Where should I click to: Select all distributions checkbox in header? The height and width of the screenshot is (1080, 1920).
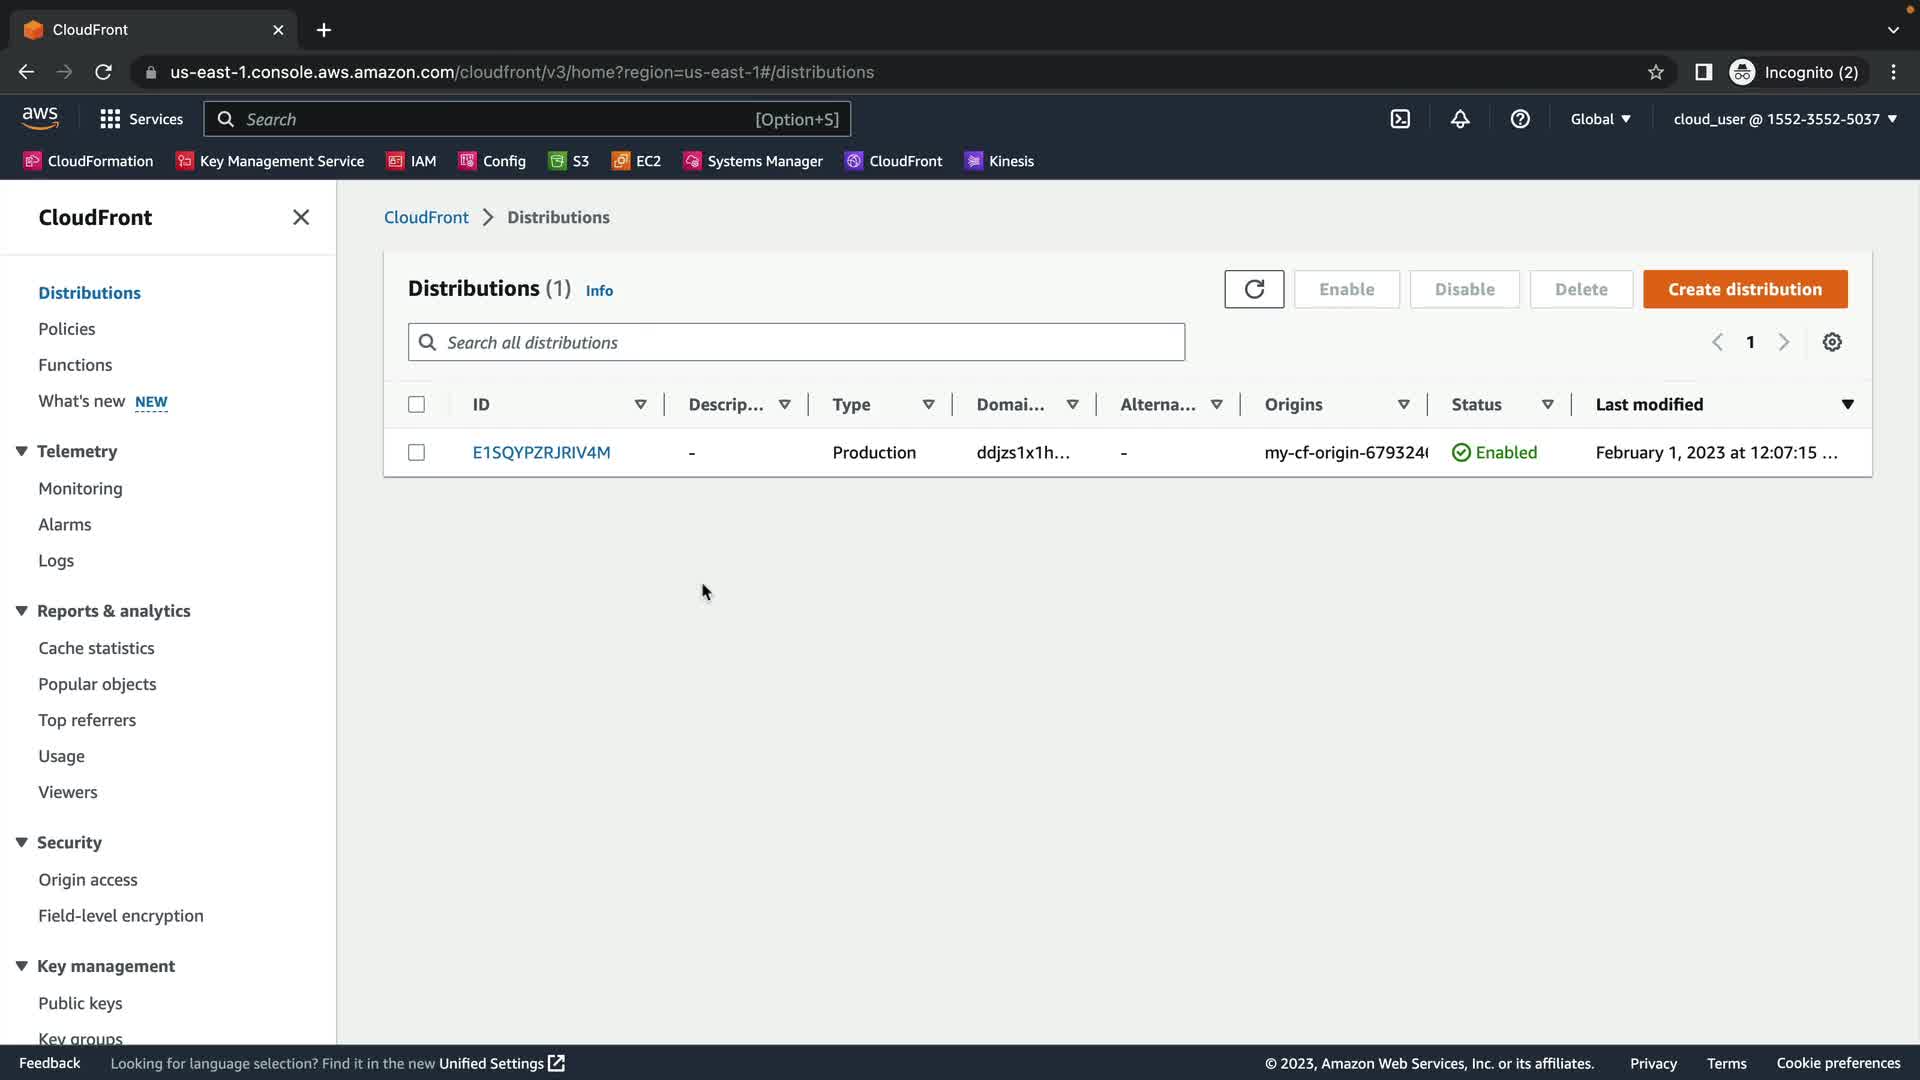pos(417,404)
